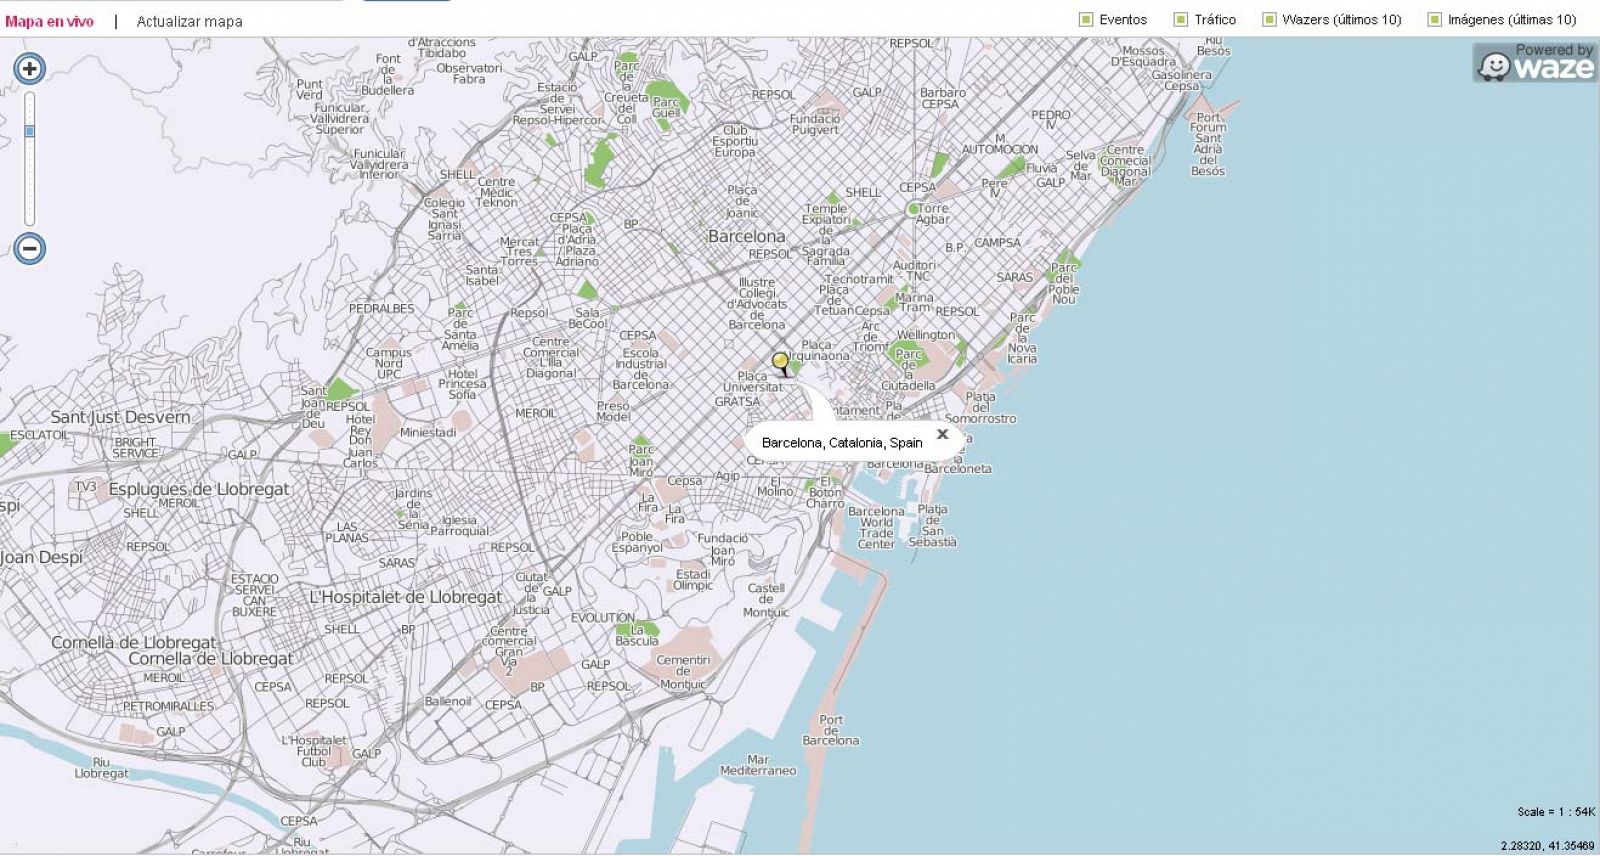Click the Plaça de Joanic label
This screenshot has width=1600, height=856.
coord(742,201)
